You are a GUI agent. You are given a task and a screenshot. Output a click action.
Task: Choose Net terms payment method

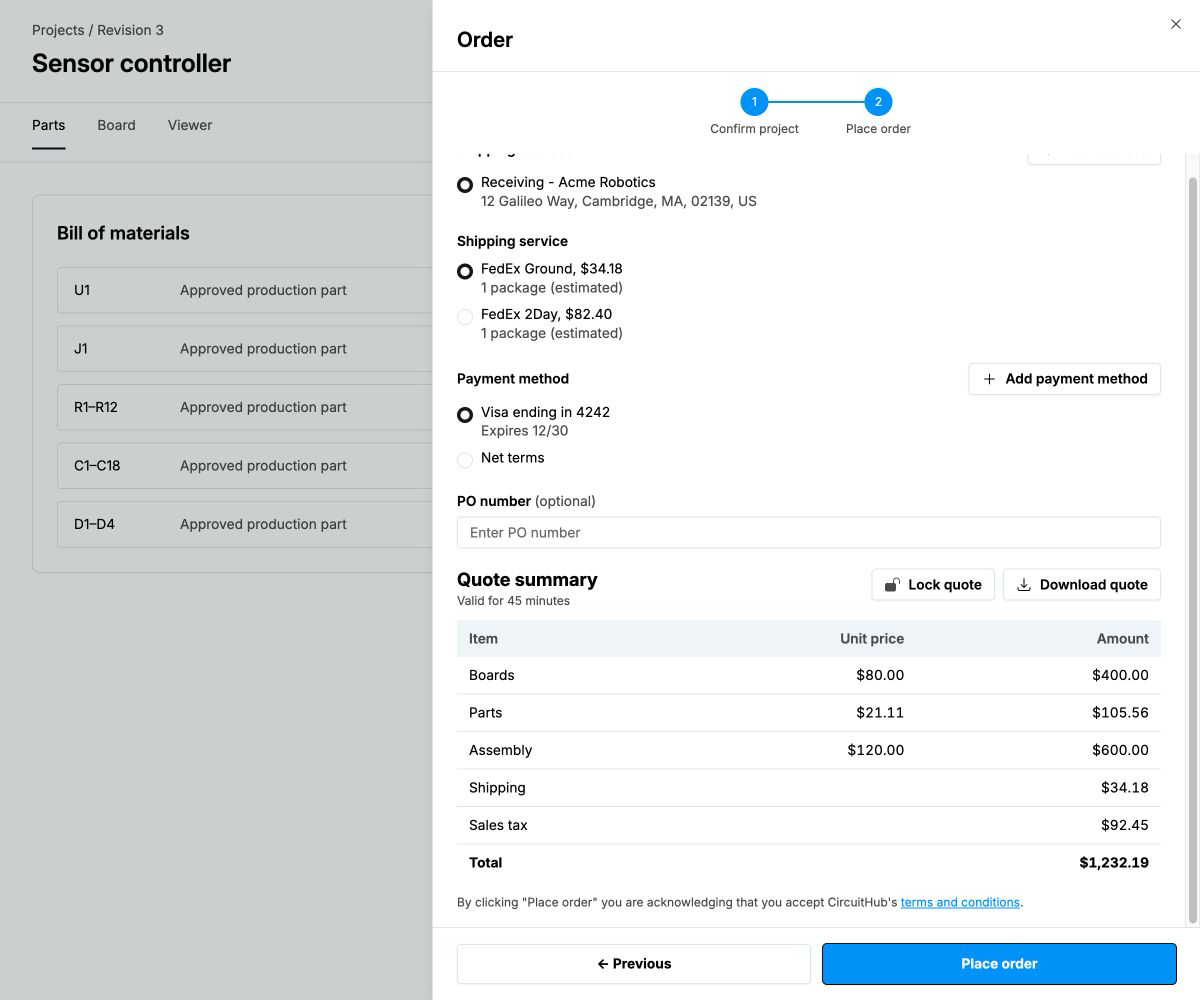coord(465,460)
